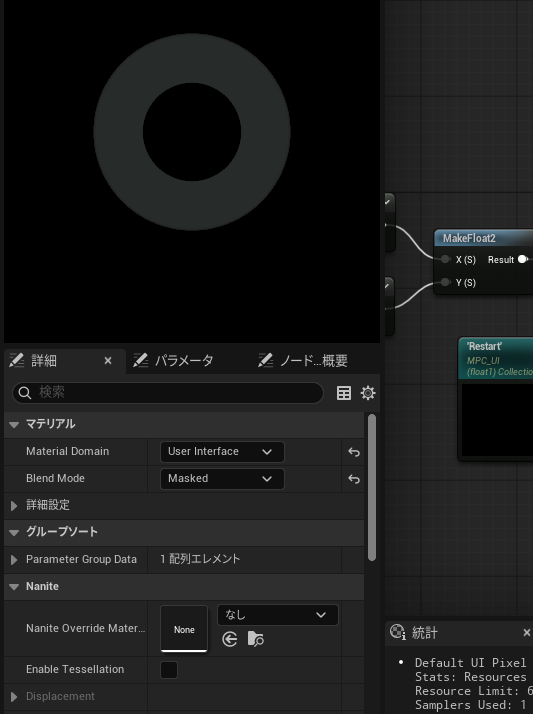Click the details panel vertical scrollbar

[372, 487]
